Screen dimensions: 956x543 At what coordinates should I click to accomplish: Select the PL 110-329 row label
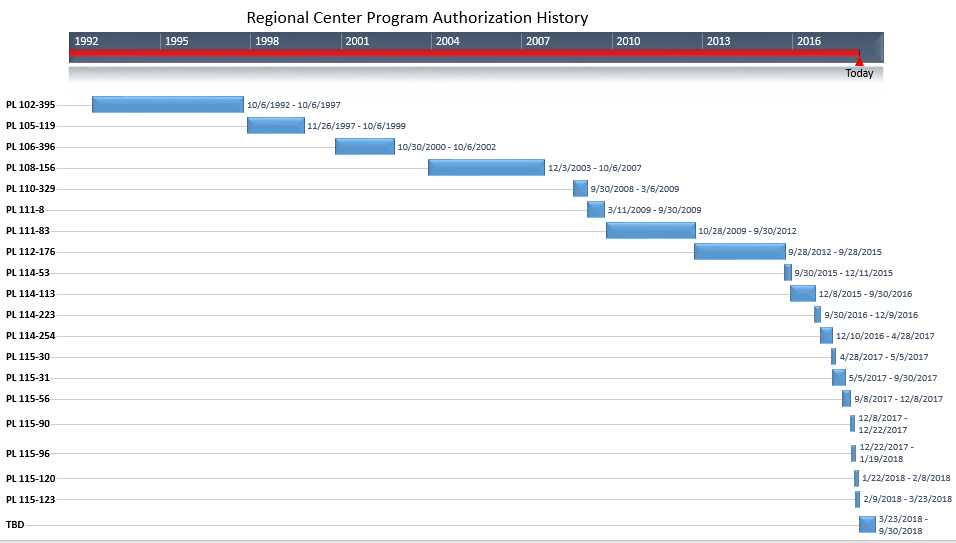pos(30,188)
